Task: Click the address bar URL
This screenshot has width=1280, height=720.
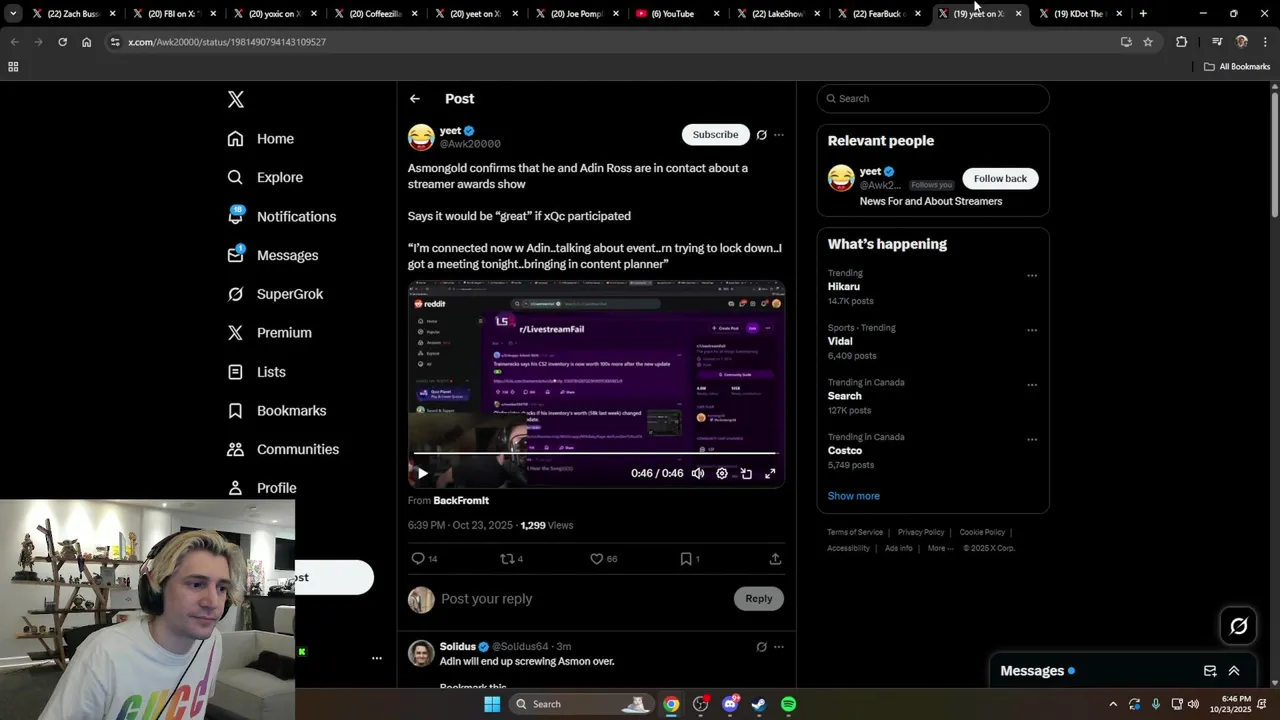Action: (x=227, y=42)
